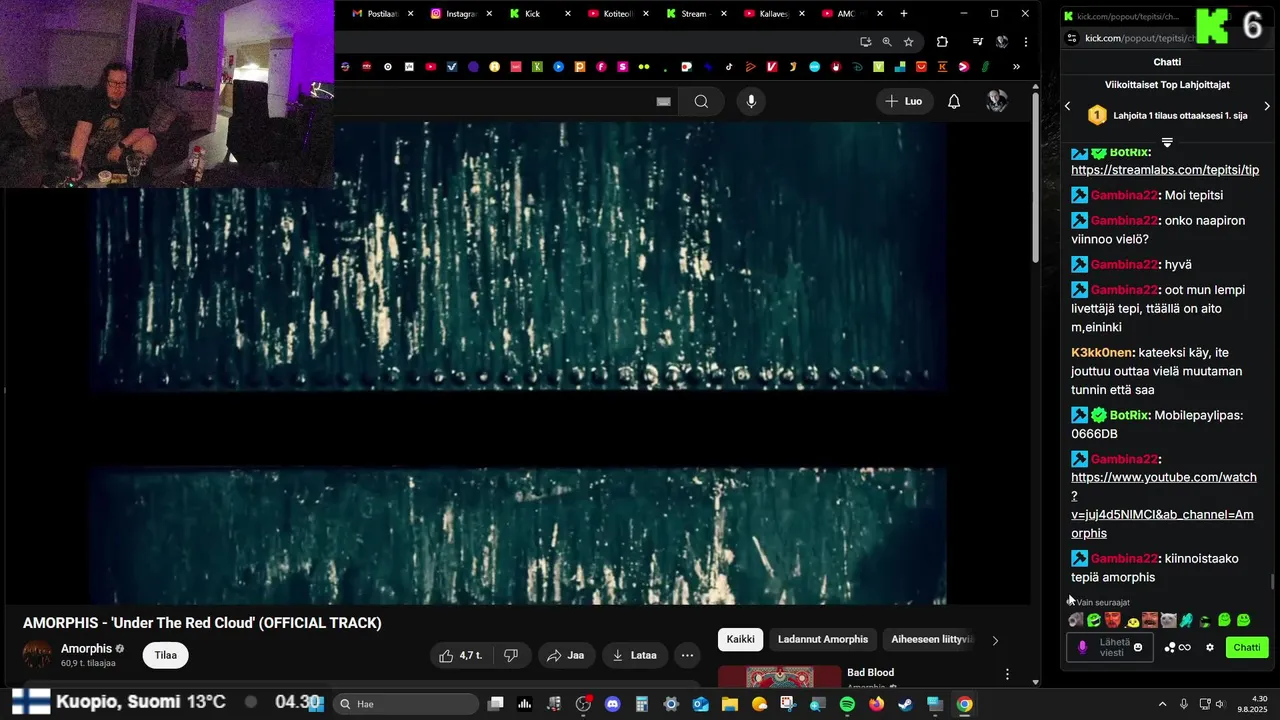Open the Amorphis channel name link
The width and height of the screenshot is (1280, 720).
(x=86, y=649)
